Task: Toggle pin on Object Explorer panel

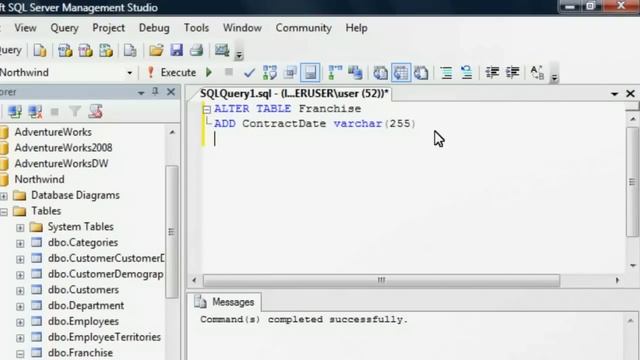Action: pos(155,92)
